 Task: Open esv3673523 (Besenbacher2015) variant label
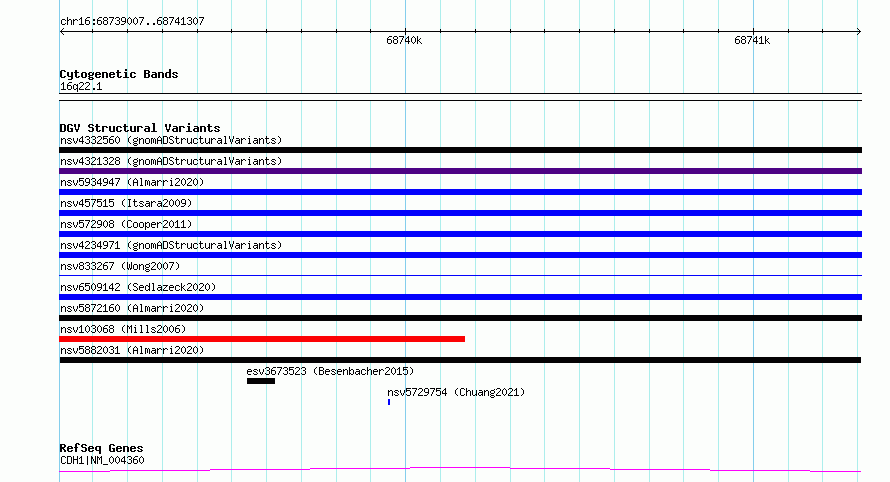[330, 371]
